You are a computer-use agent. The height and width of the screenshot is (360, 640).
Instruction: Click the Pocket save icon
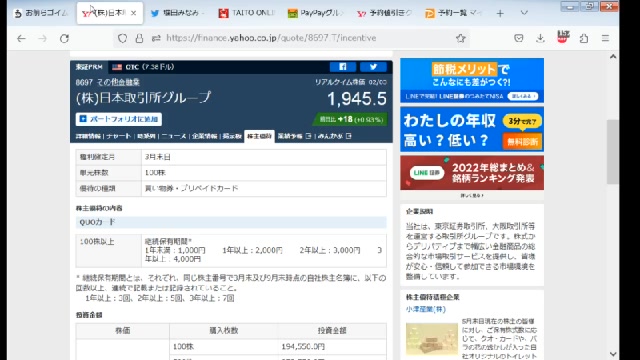[519, 38]
